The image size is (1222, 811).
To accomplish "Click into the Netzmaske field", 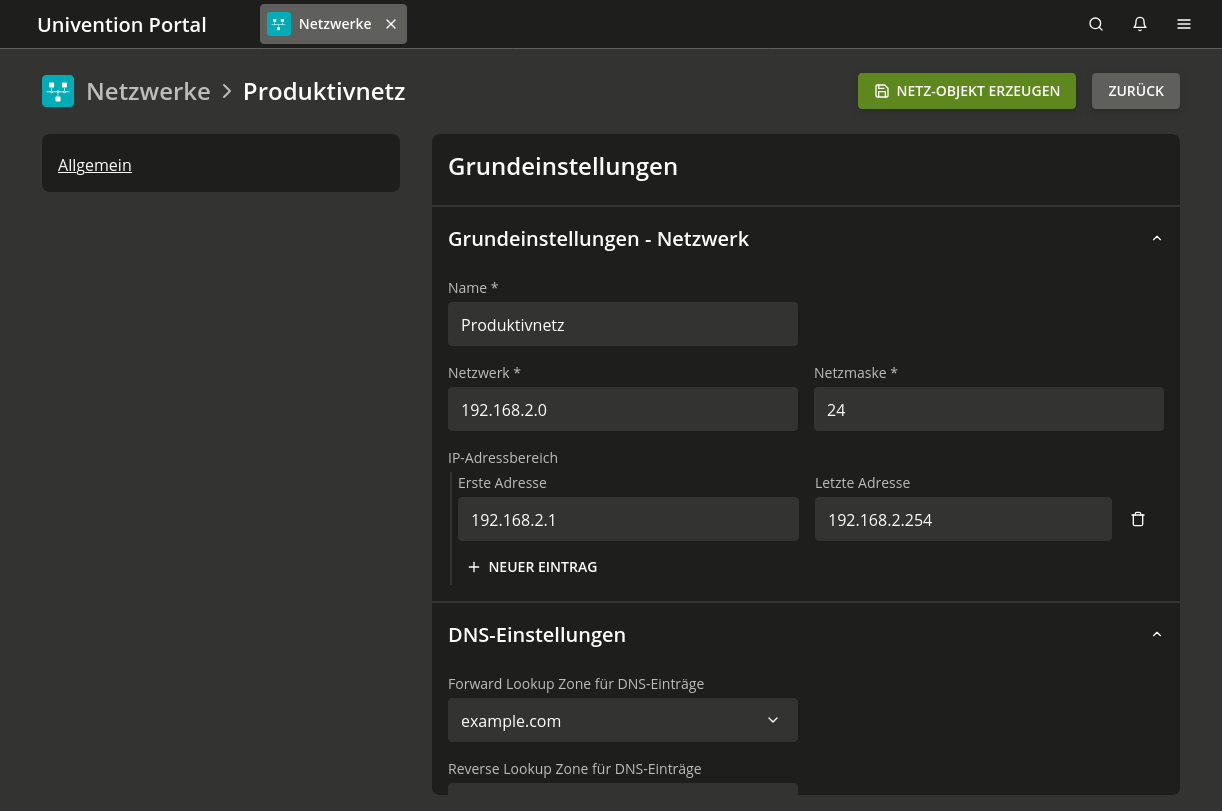I will pos(988,409).
